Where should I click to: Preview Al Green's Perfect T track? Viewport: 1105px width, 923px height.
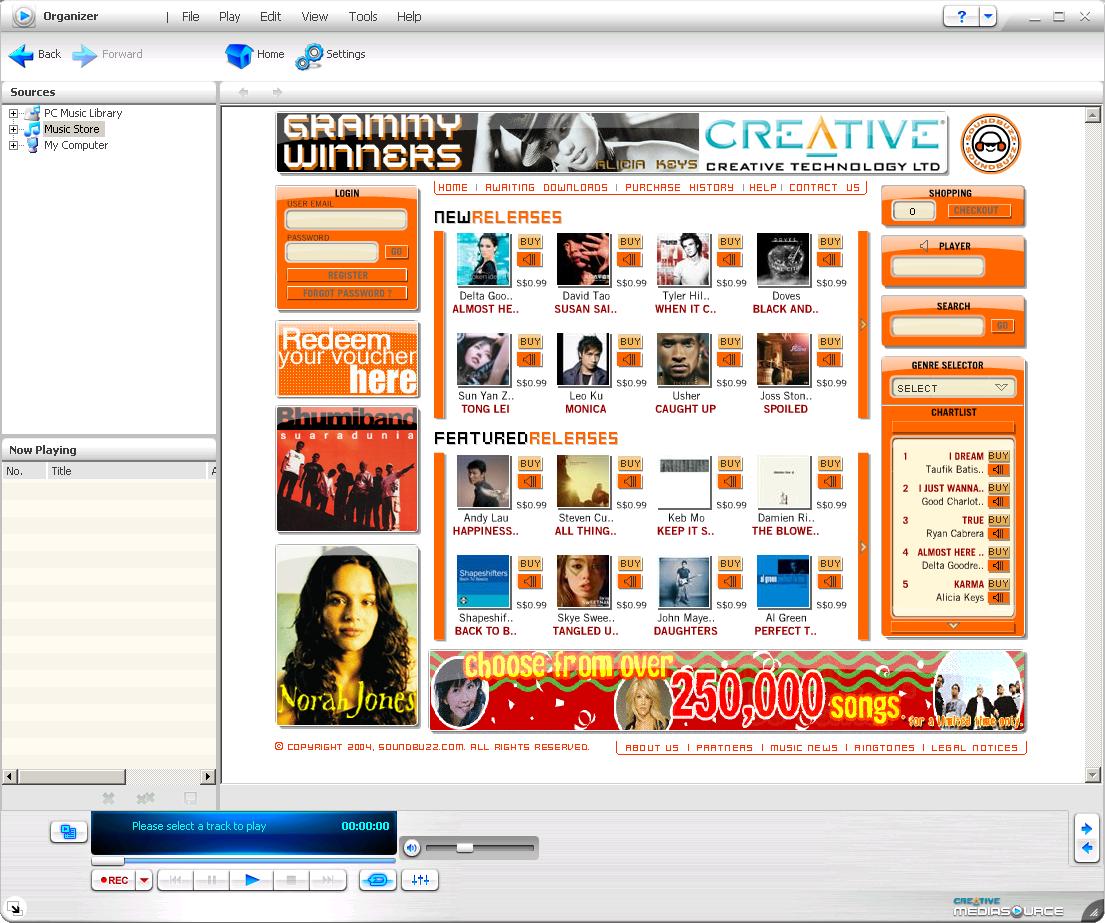829,582
